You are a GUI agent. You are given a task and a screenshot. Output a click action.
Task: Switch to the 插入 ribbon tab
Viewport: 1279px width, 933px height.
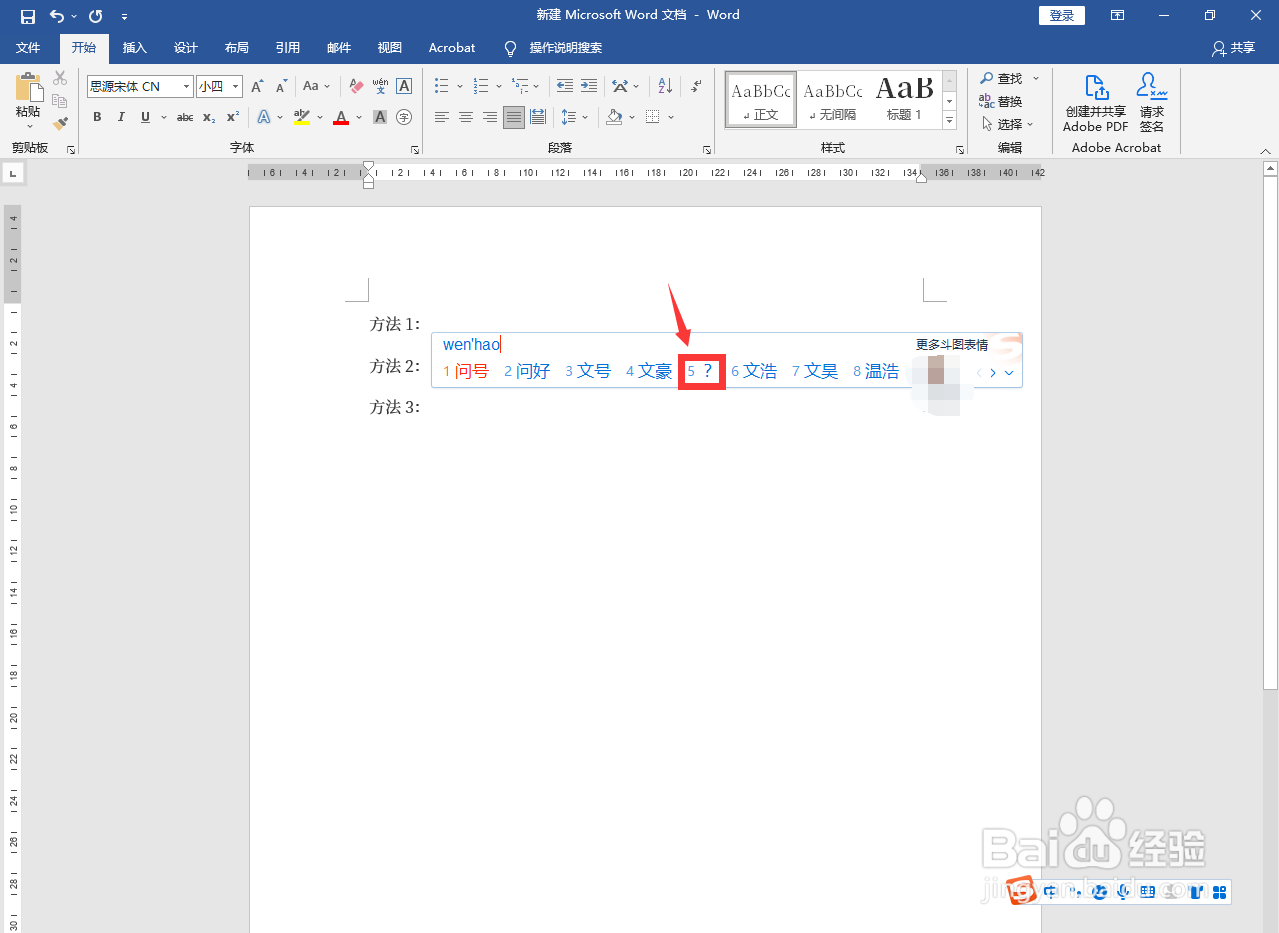tap(135, 47)
